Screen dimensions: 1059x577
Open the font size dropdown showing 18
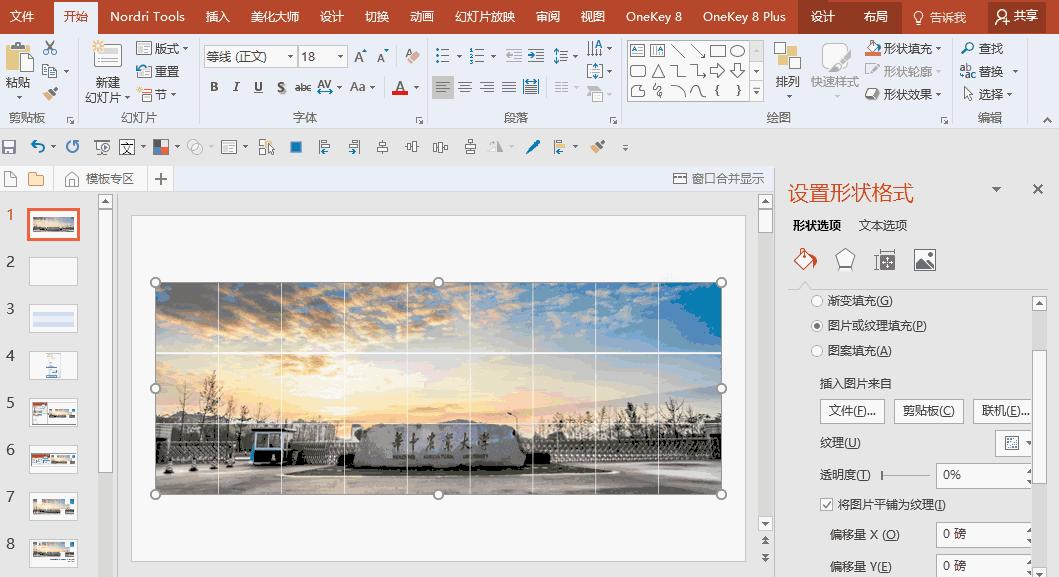[340, 57]
